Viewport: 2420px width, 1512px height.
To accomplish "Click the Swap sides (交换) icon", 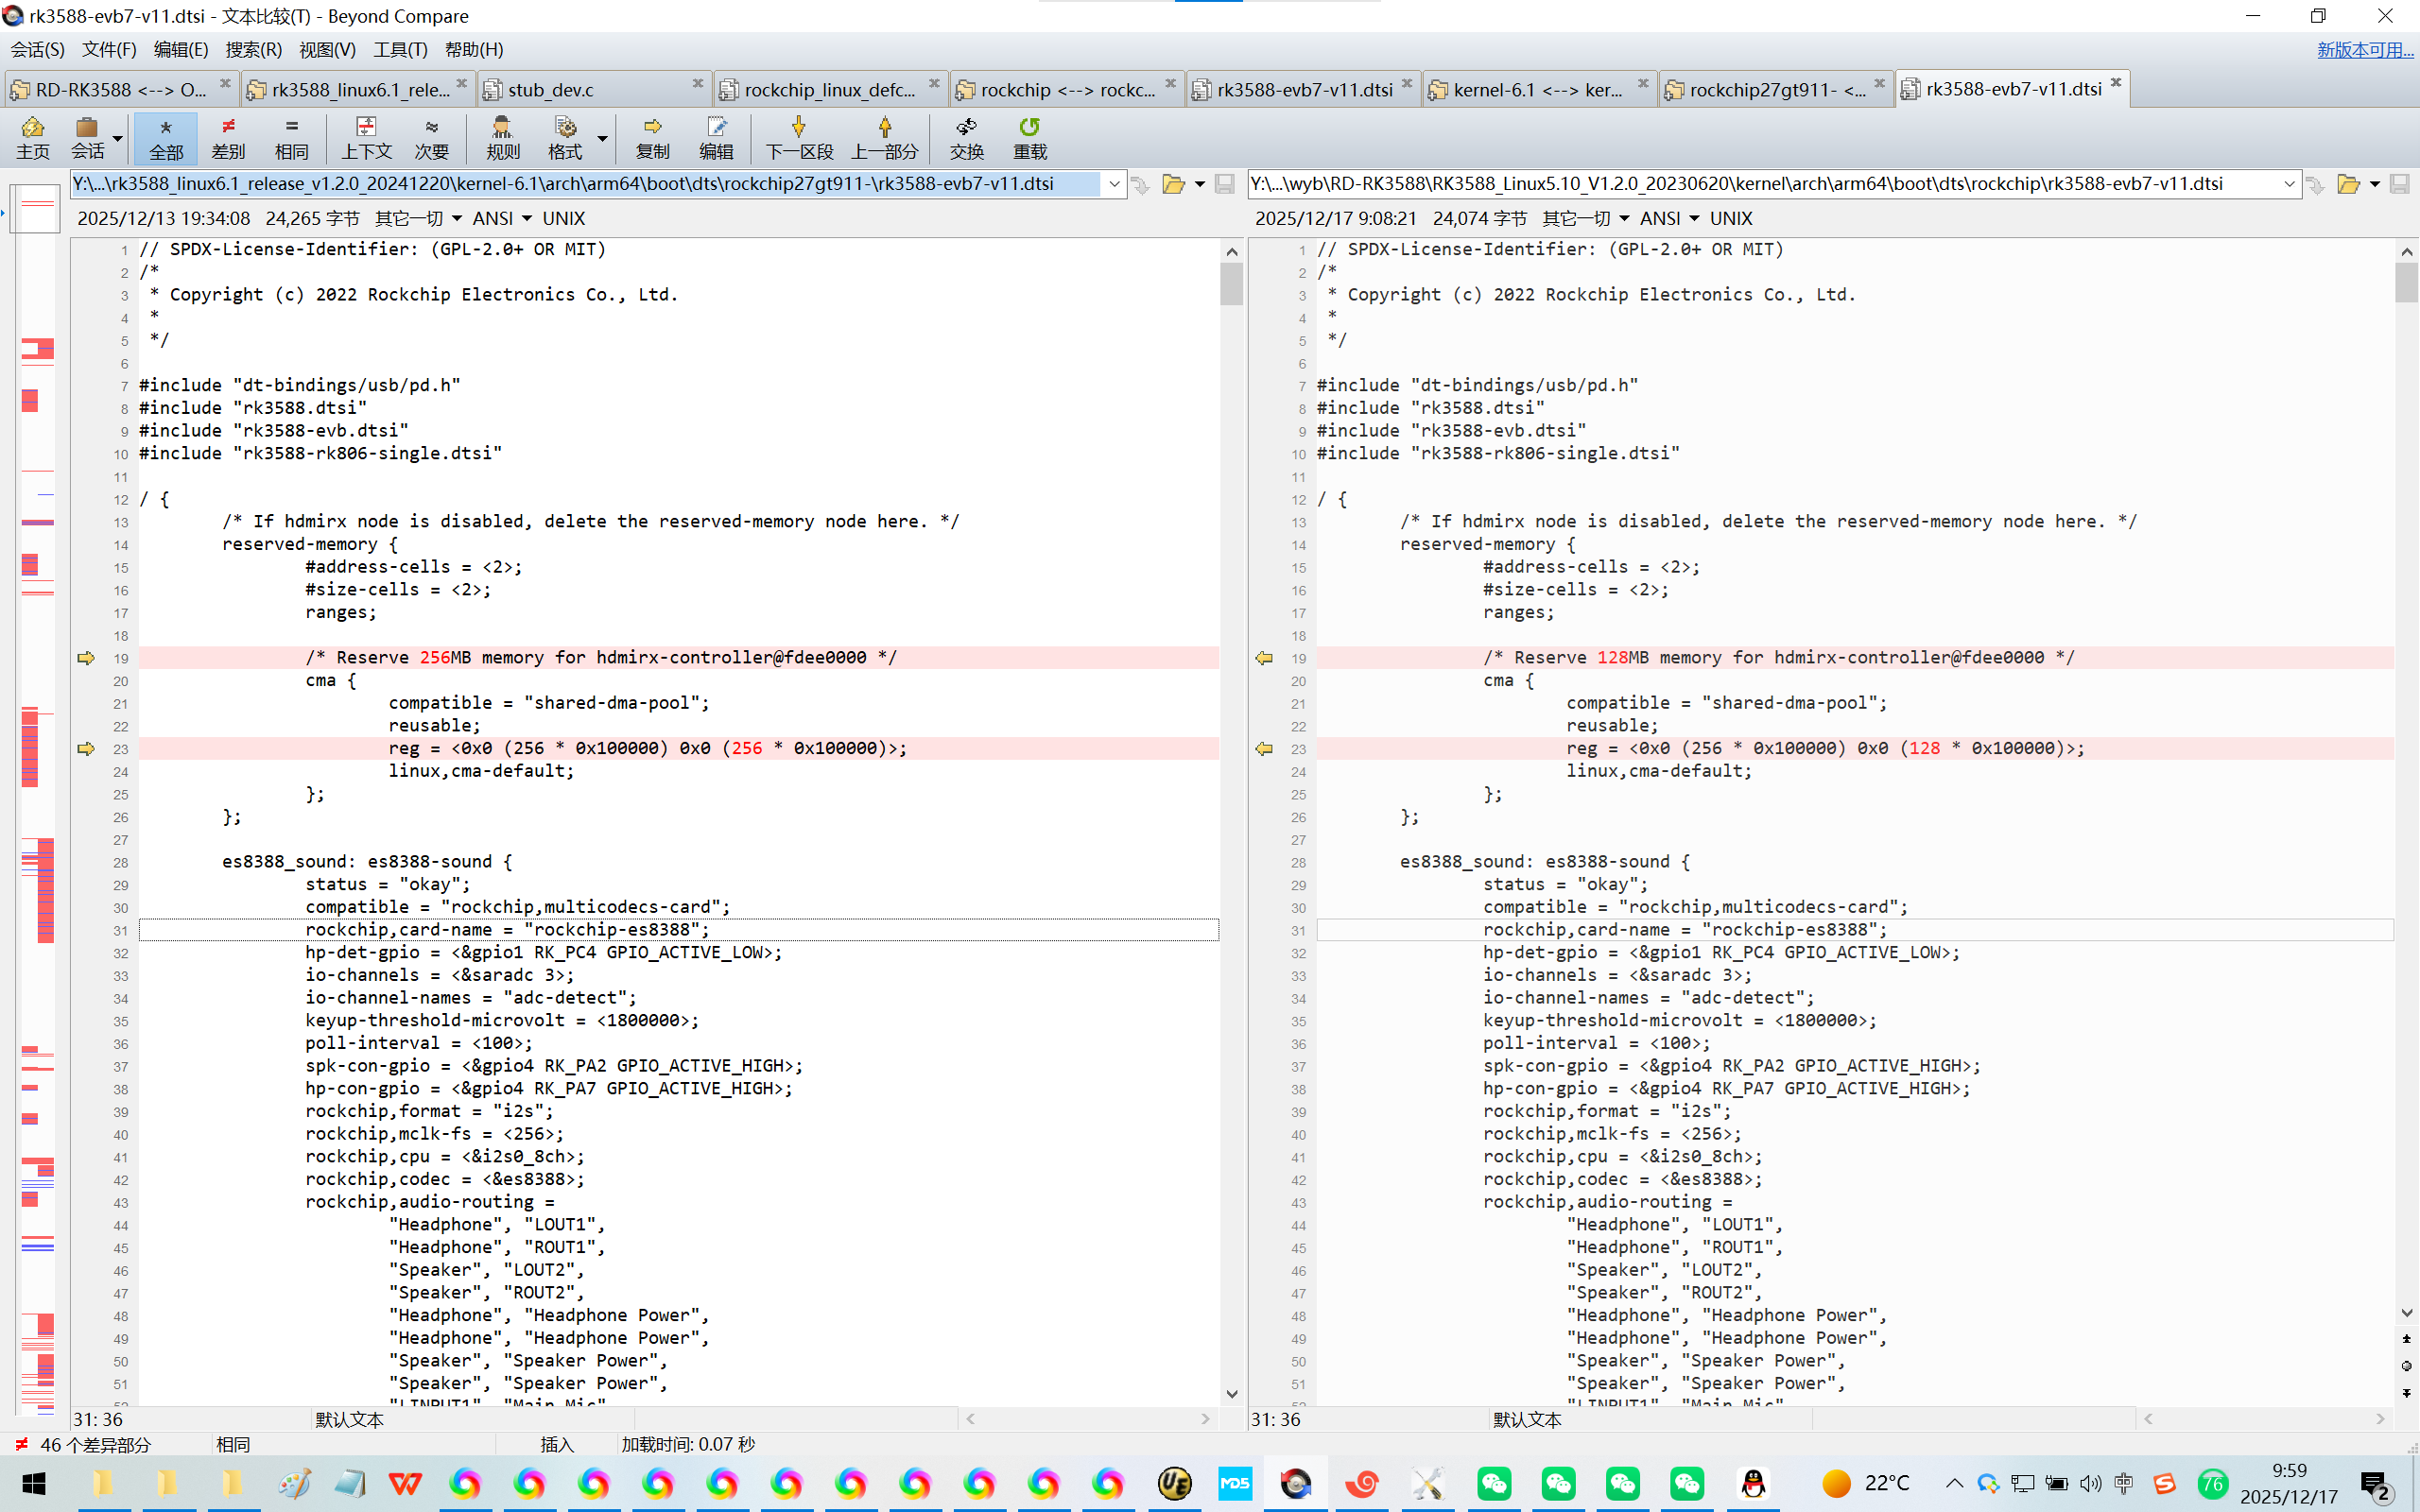I will pyautogui.click(x=966, y=137).
